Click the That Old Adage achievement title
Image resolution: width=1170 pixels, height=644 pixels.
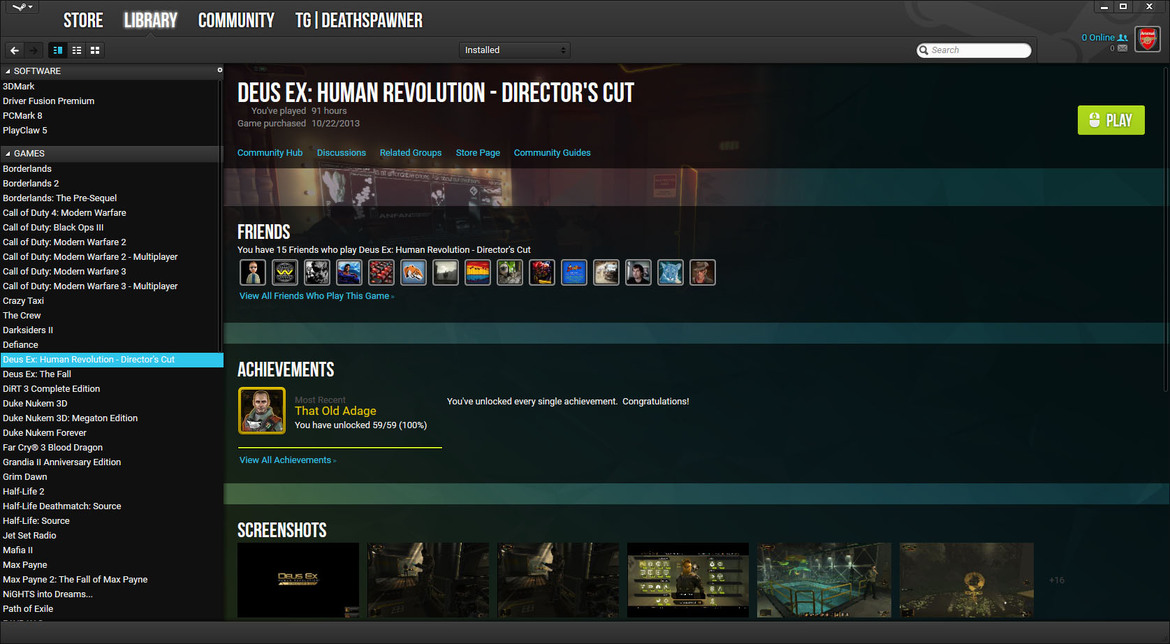click(x=335, y=411)
